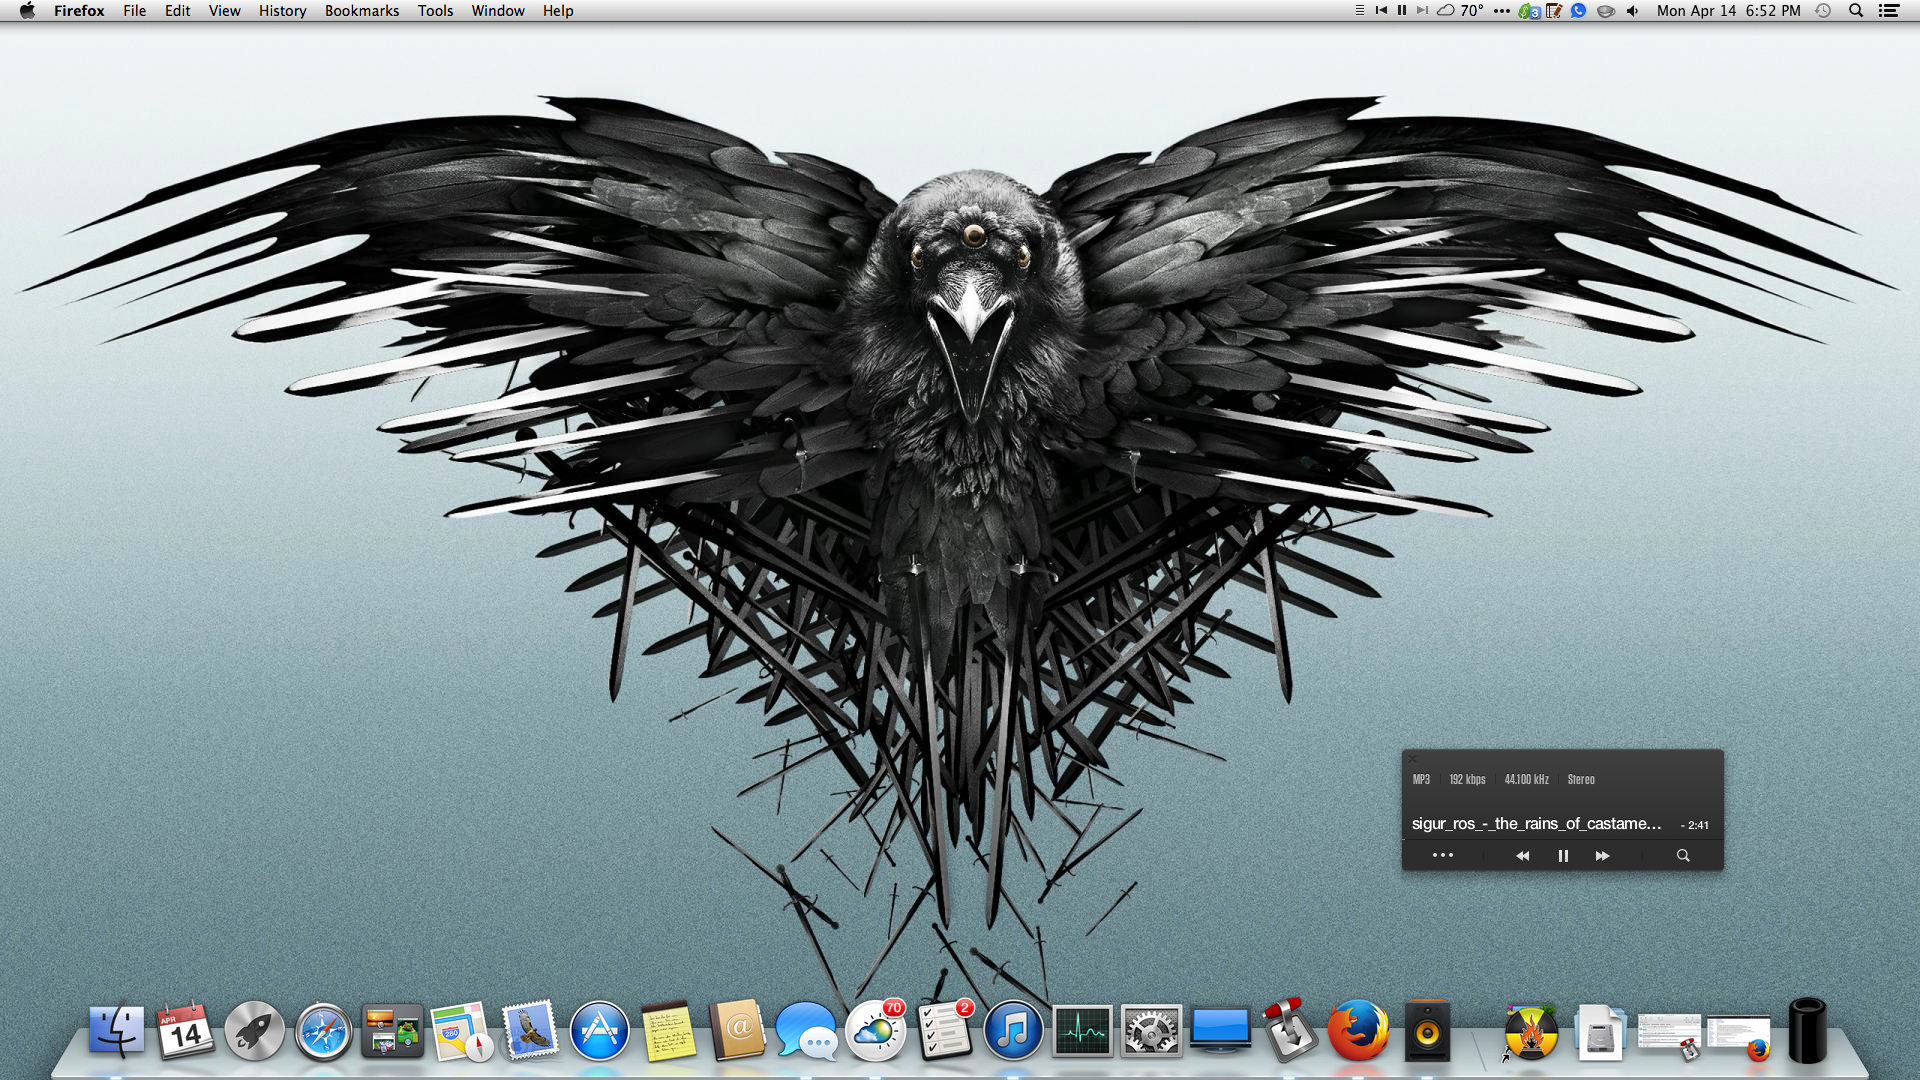The image size is (1920, 1080).
Task: Open Contacts from the dock
Action: tap(737, 1031)
